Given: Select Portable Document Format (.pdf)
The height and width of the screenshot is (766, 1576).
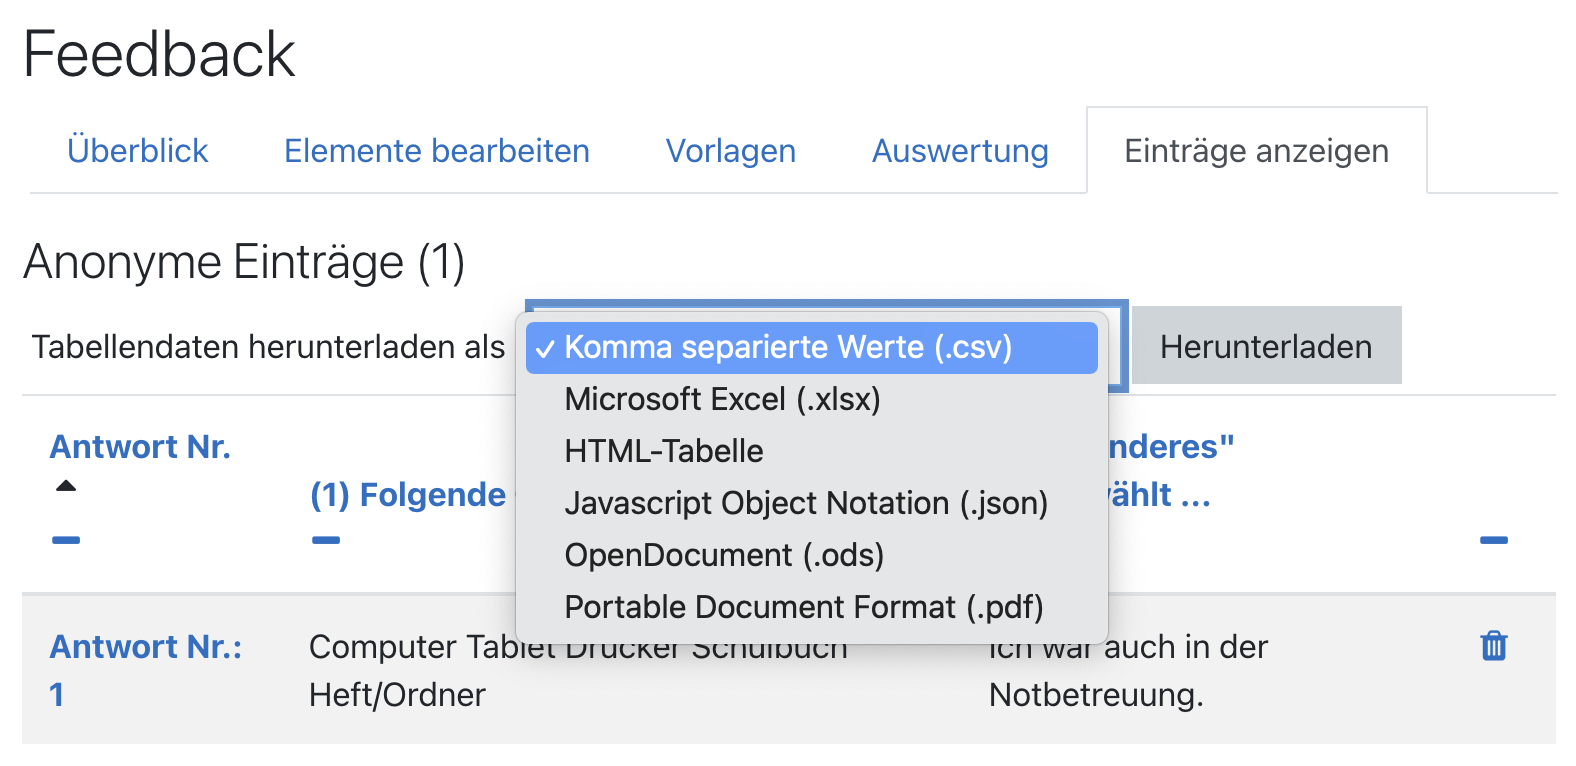Looking at the screenshot, I should [804, 607].
